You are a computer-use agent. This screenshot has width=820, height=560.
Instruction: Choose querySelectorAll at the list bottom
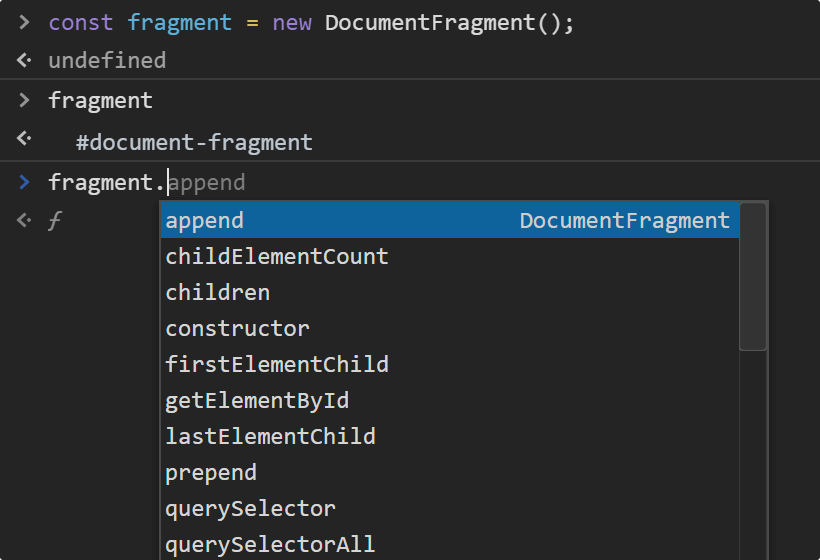coord(271,545)
